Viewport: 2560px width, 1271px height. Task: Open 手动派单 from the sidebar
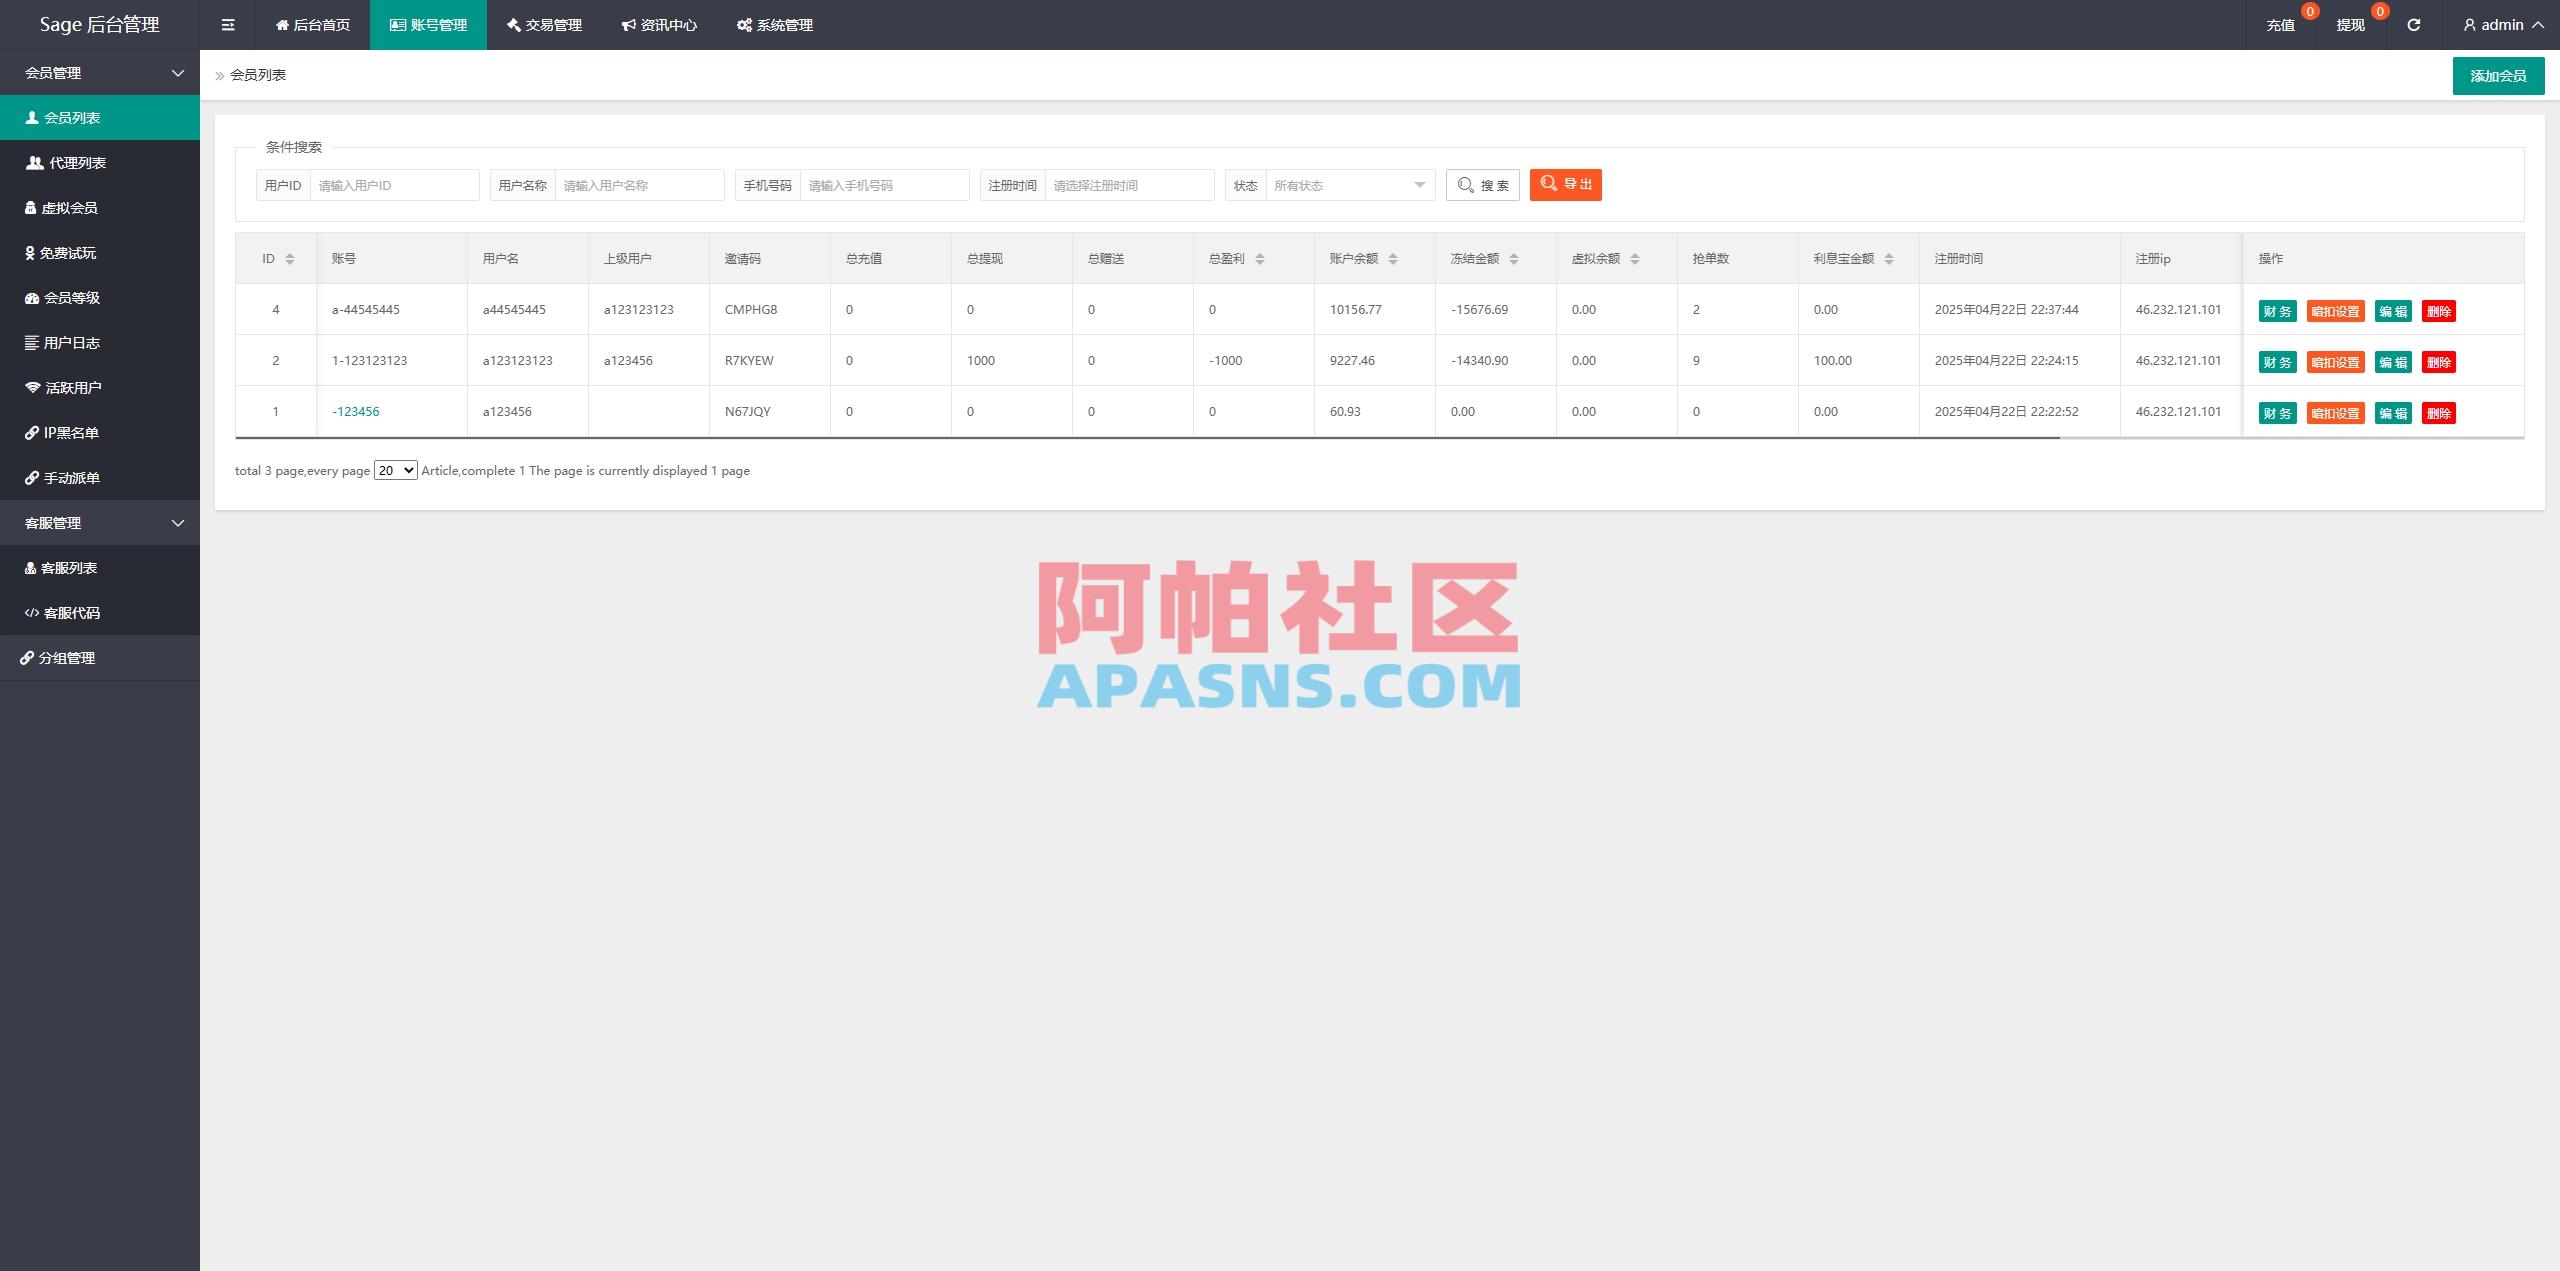click(x=70, y=477)
